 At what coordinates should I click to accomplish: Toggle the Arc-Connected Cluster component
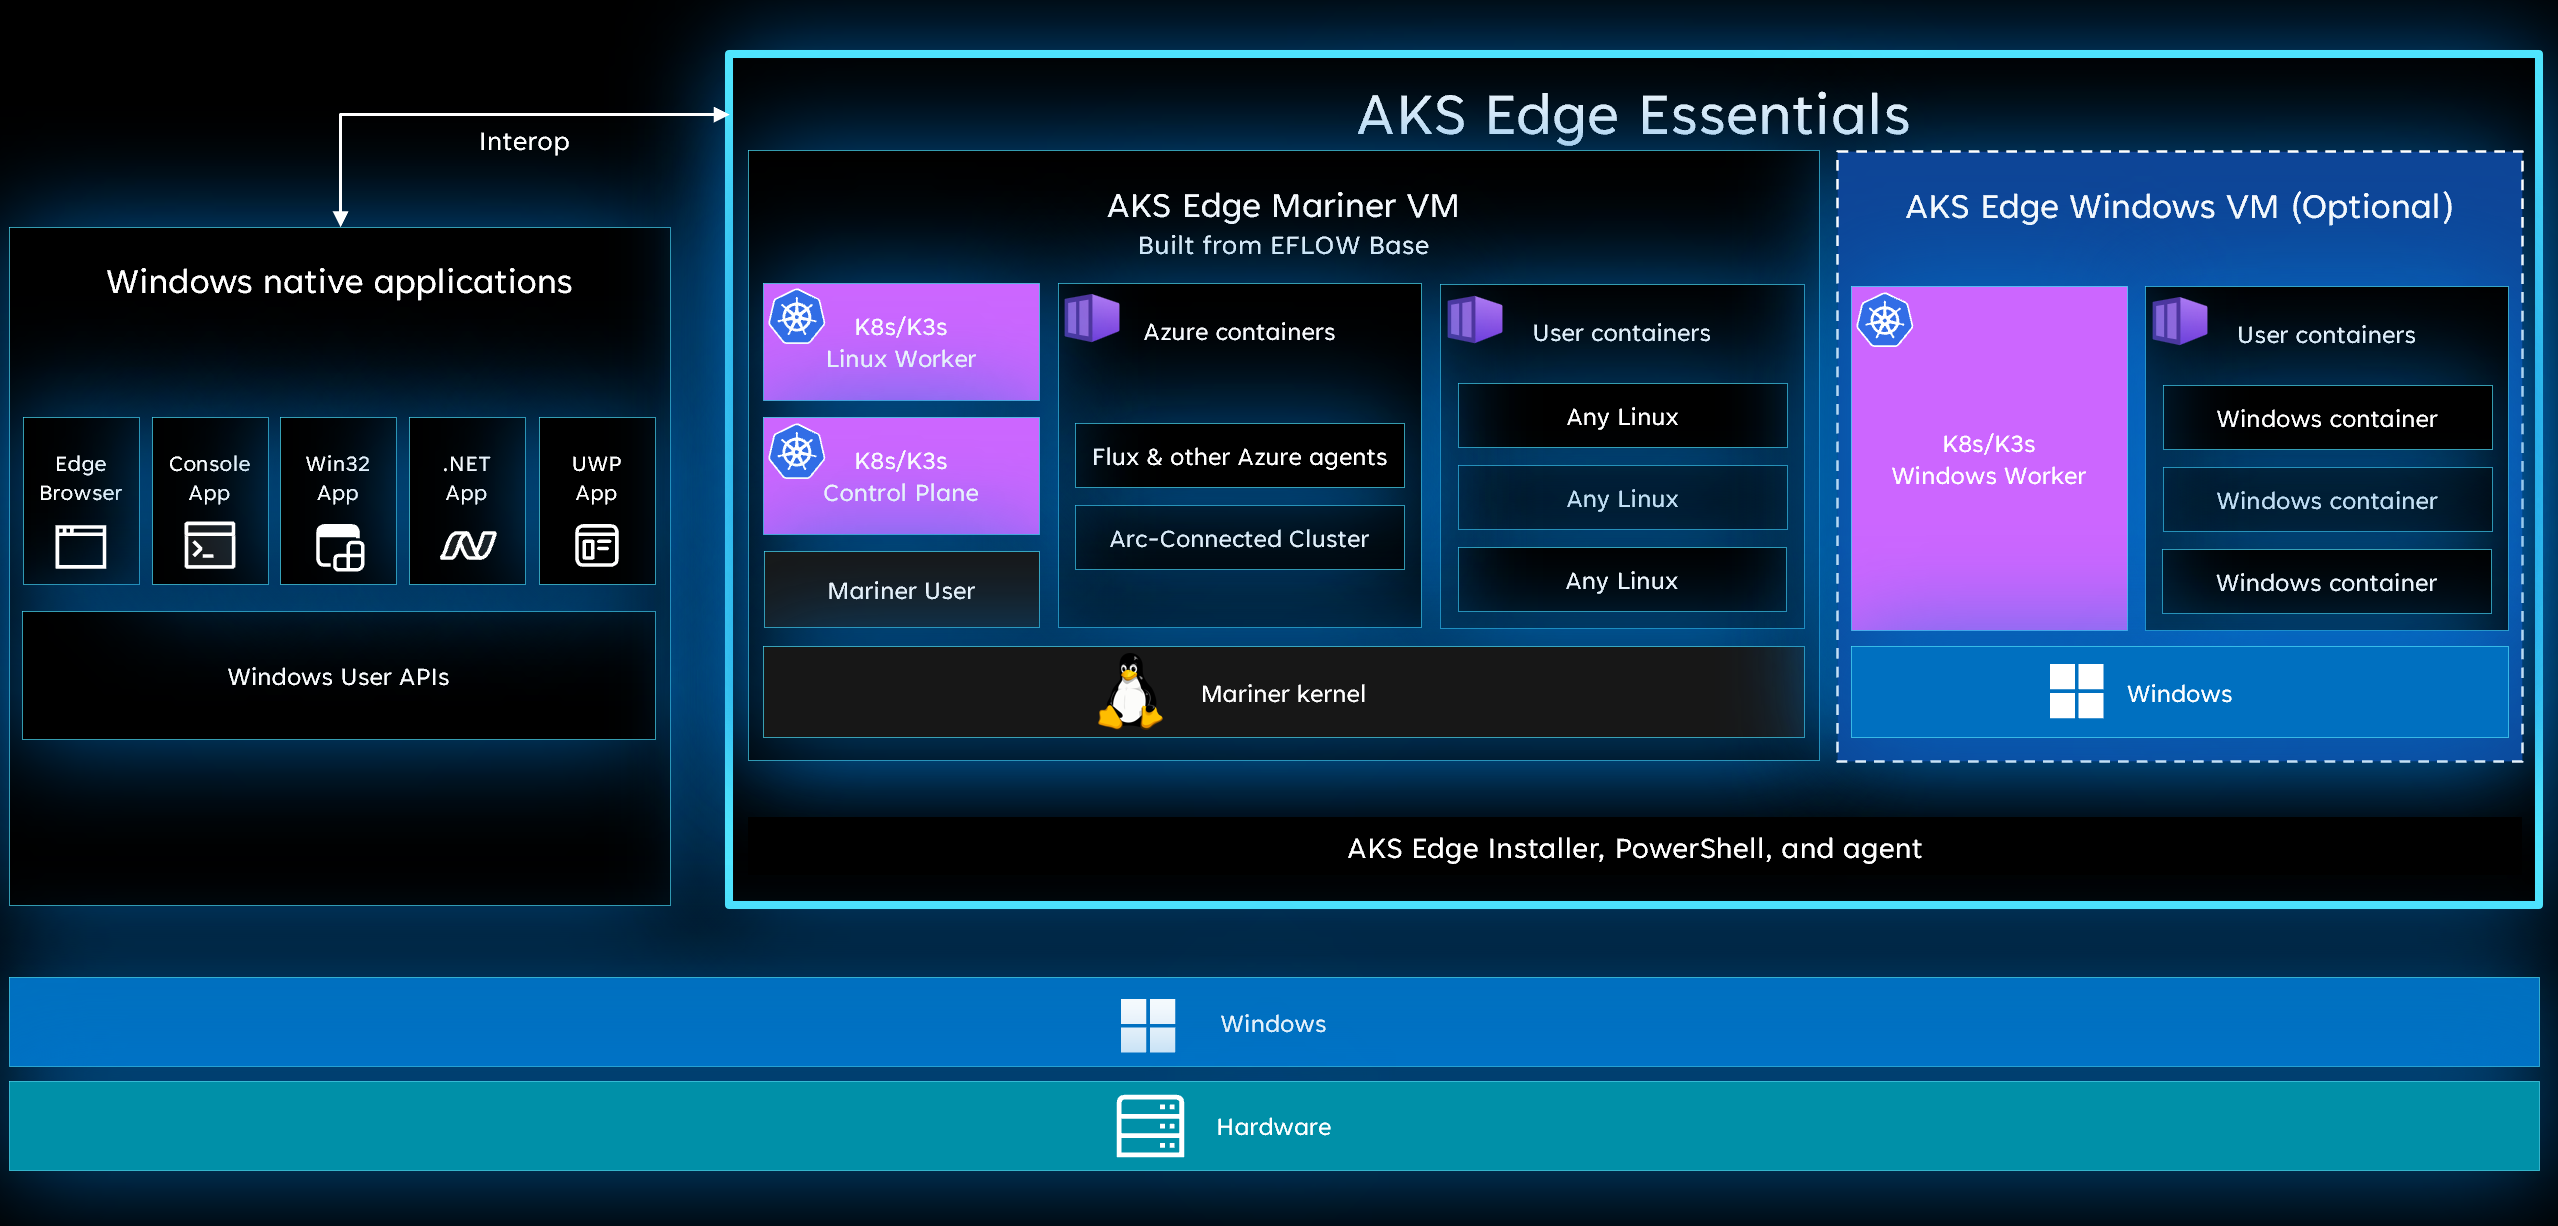coord(1243,538)
